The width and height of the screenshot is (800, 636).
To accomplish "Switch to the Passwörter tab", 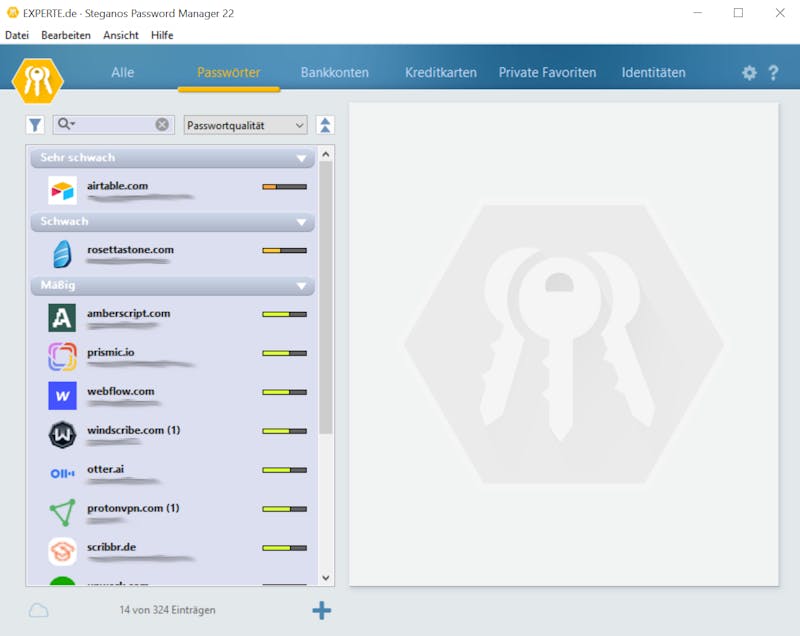I will (x=229, y=72).
